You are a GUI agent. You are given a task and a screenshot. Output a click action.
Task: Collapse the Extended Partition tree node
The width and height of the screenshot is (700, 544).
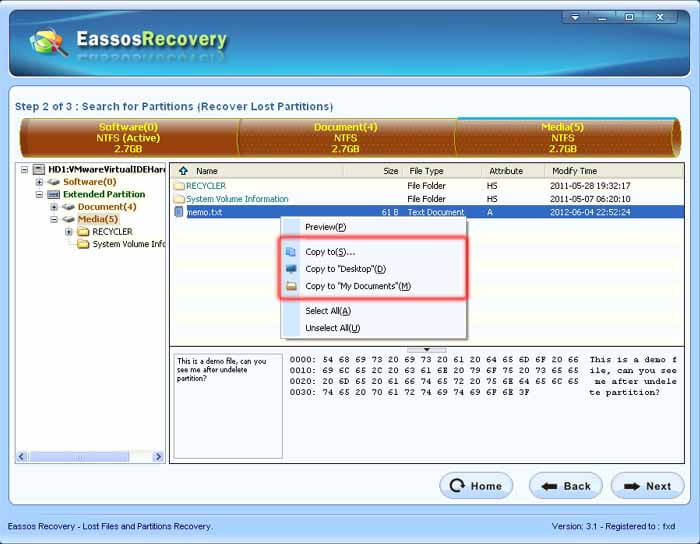pyautogui.click(x=39, y=195)
